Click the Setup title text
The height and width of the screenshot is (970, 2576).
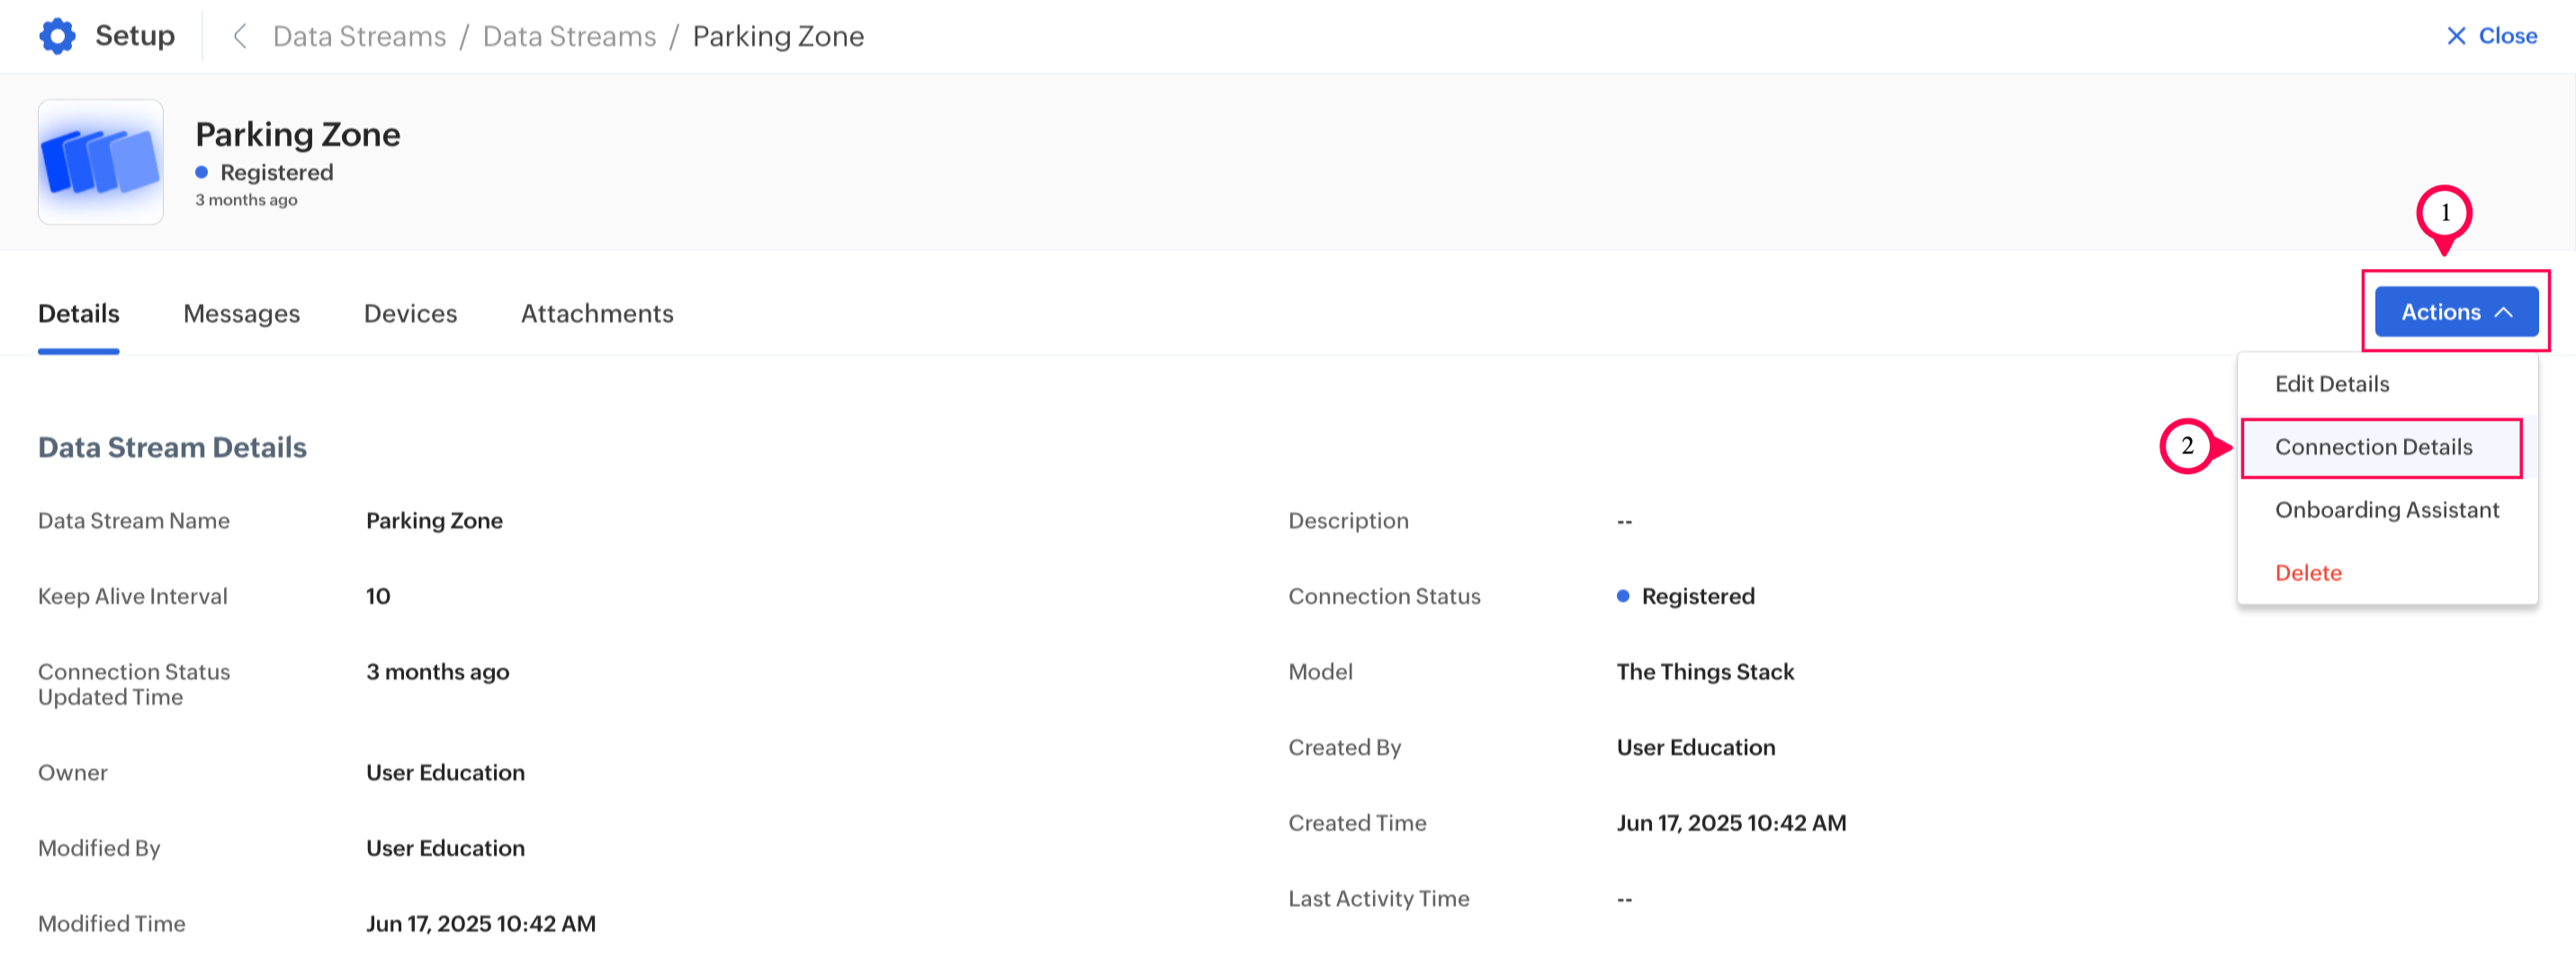click(135, 36)
